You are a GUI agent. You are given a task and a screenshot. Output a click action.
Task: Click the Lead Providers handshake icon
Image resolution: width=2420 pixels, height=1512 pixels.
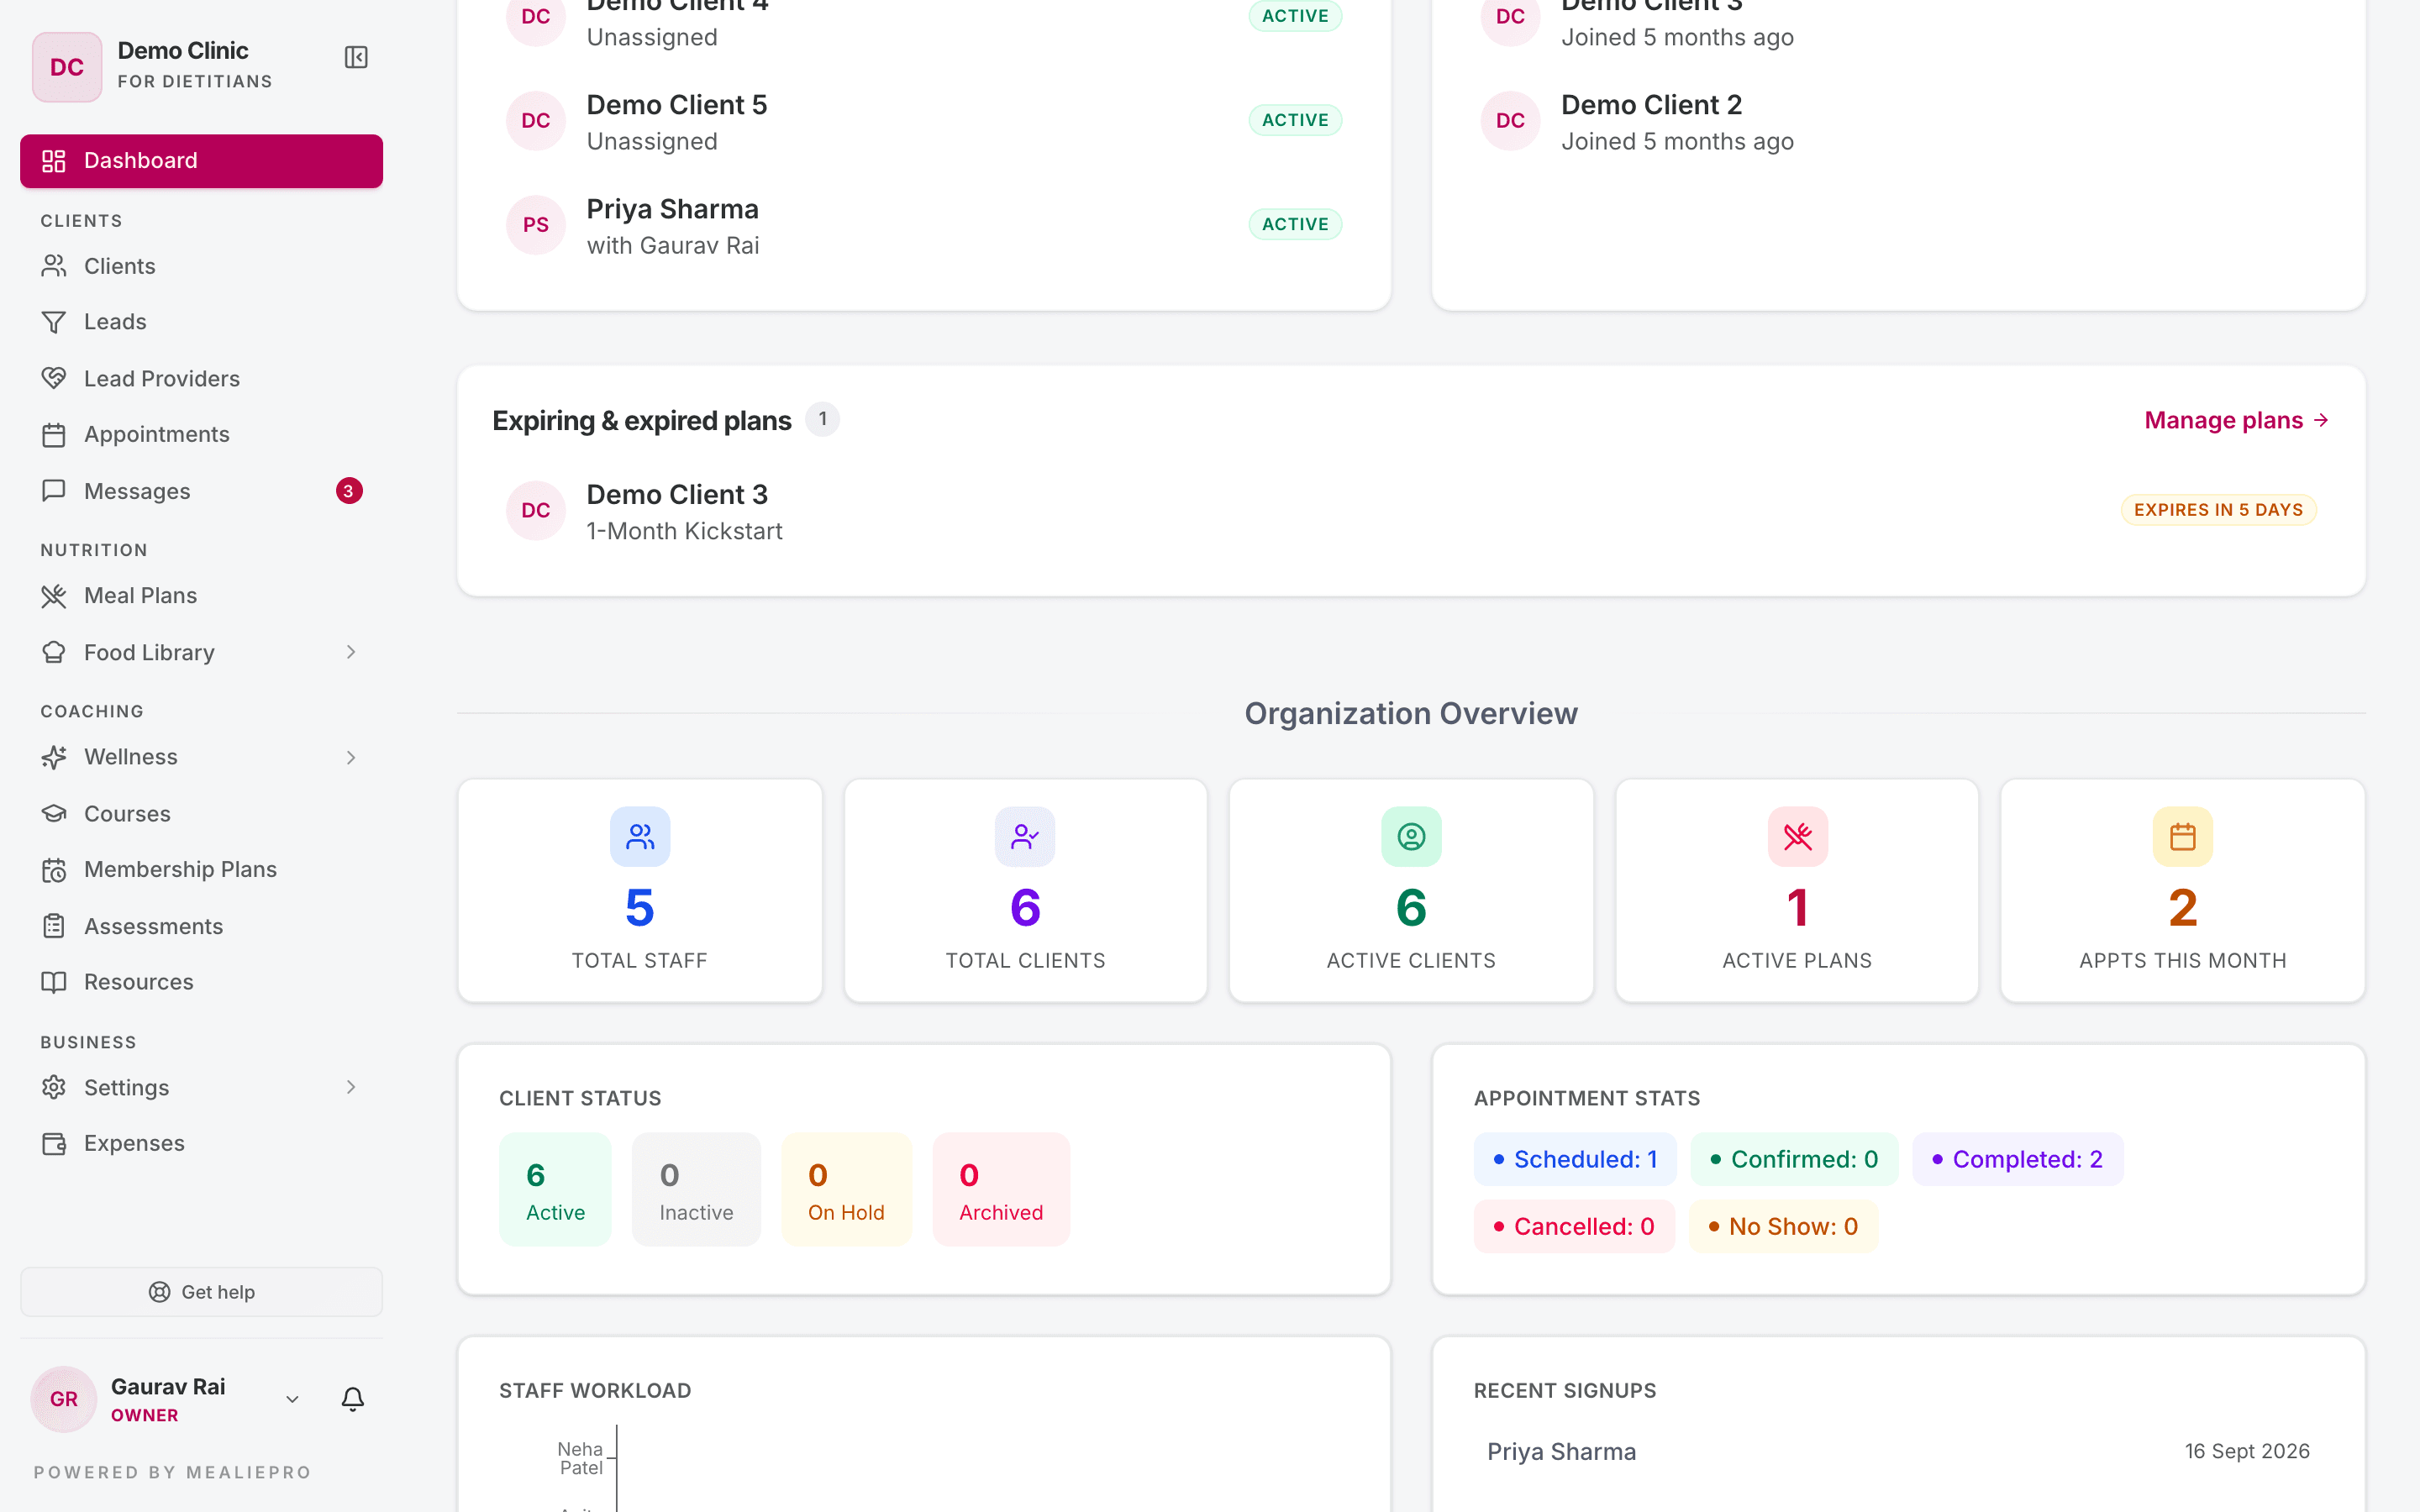pos(54,378)
